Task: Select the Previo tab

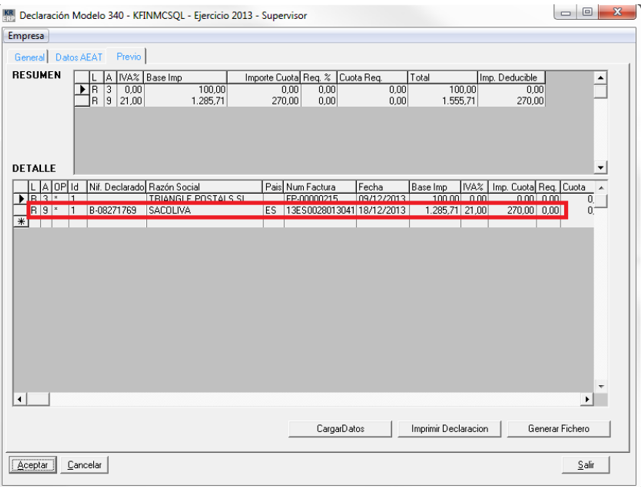Action: click(x=129, y=58)
